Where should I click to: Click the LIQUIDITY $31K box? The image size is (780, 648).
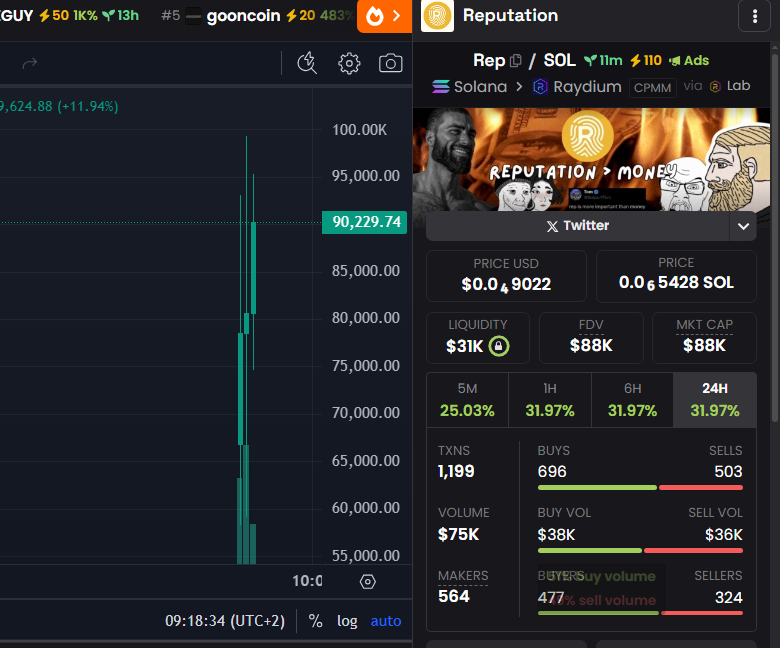coord(478,338)
